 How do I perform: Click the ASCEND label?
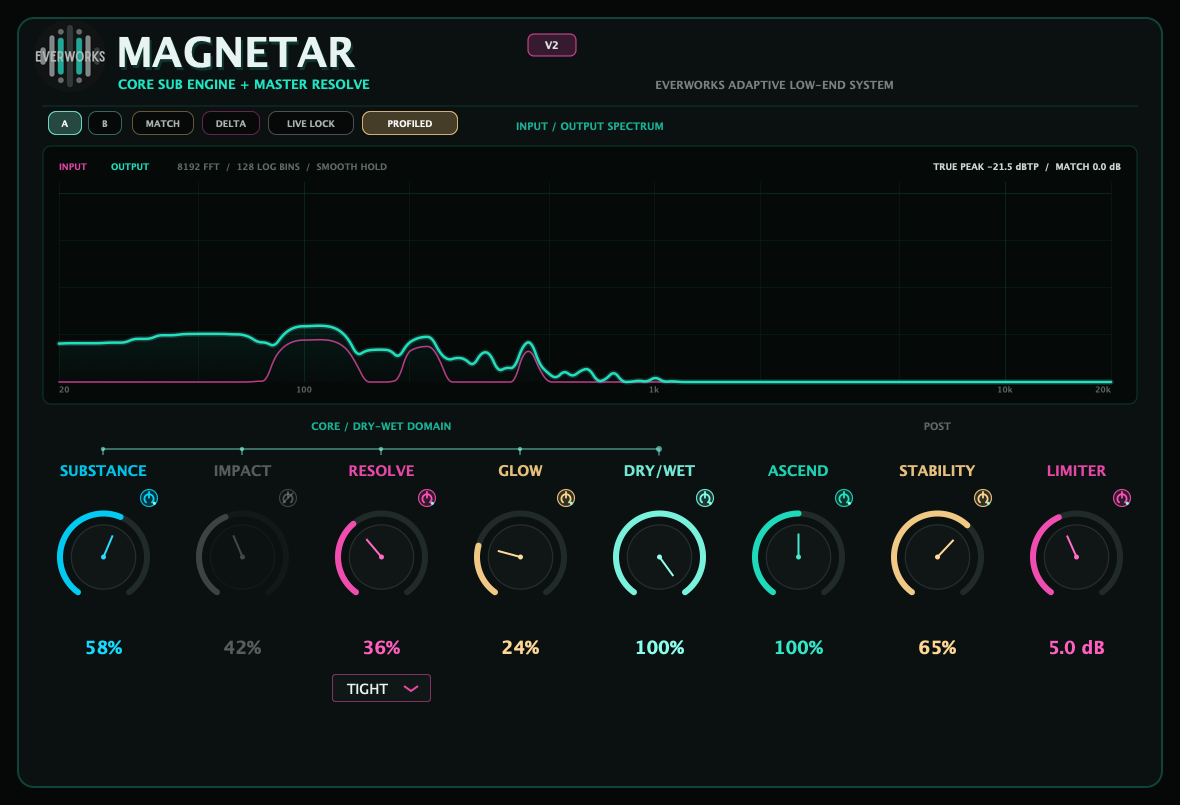798,471
